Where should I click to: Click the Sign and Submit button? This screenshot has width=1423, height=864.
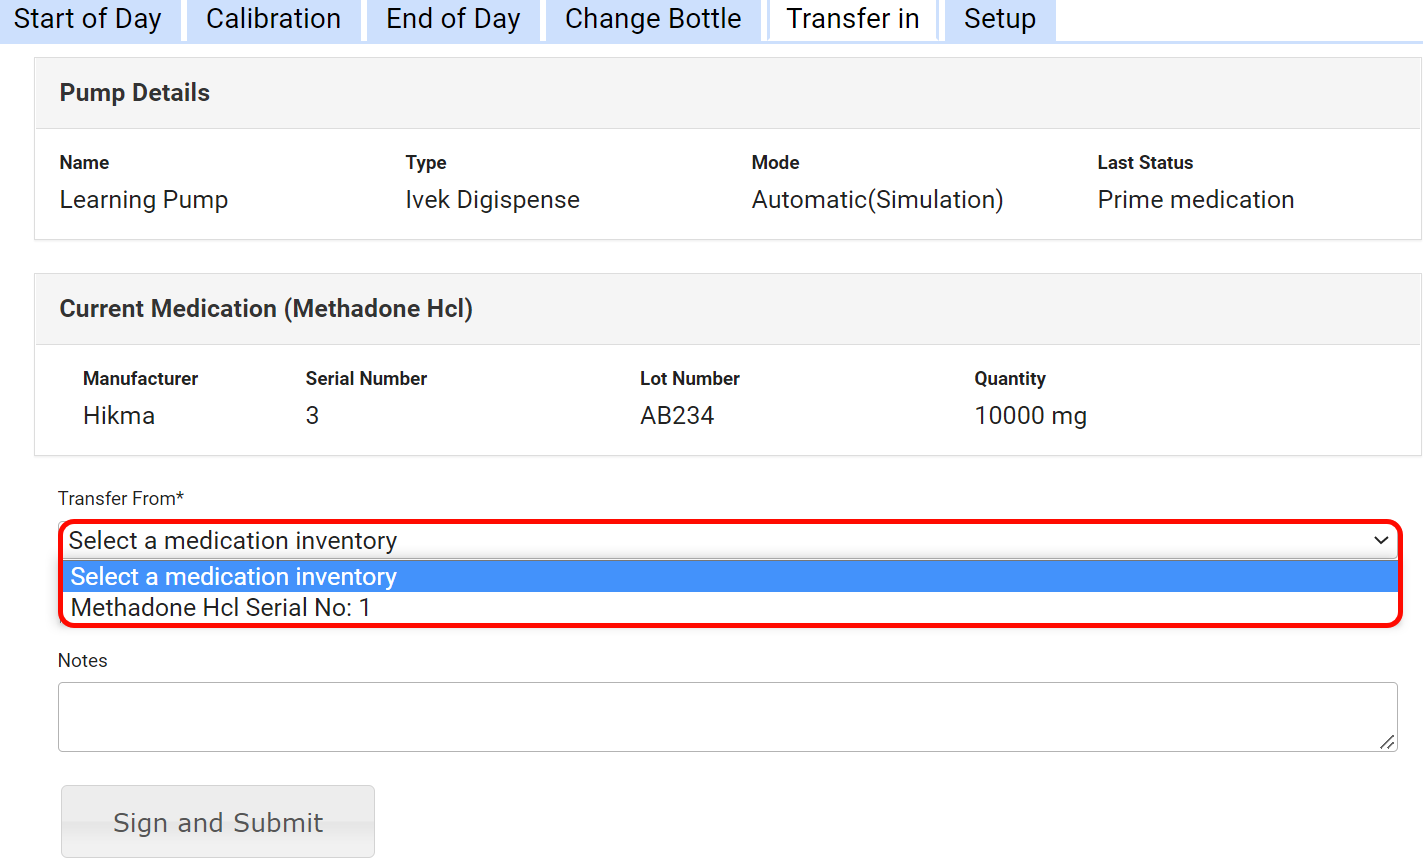tap(217, 821)
